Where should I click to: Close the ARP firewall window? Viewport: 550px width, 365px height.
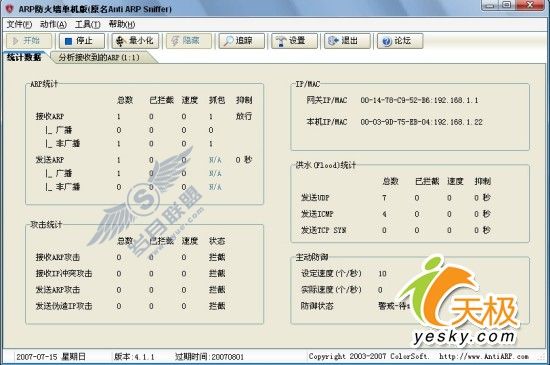coord(530,5)
